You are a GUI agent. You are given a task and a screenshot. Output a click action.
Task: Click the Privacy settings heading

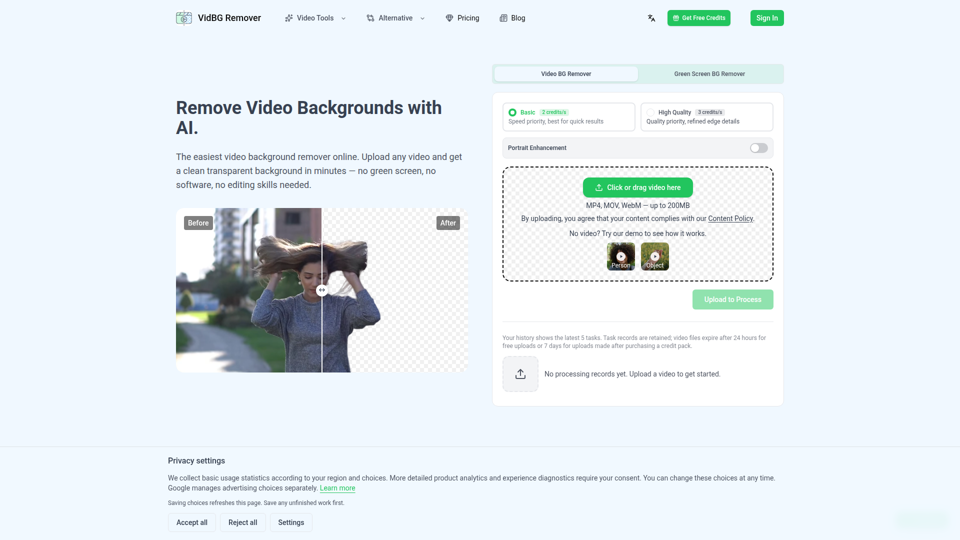197,461
